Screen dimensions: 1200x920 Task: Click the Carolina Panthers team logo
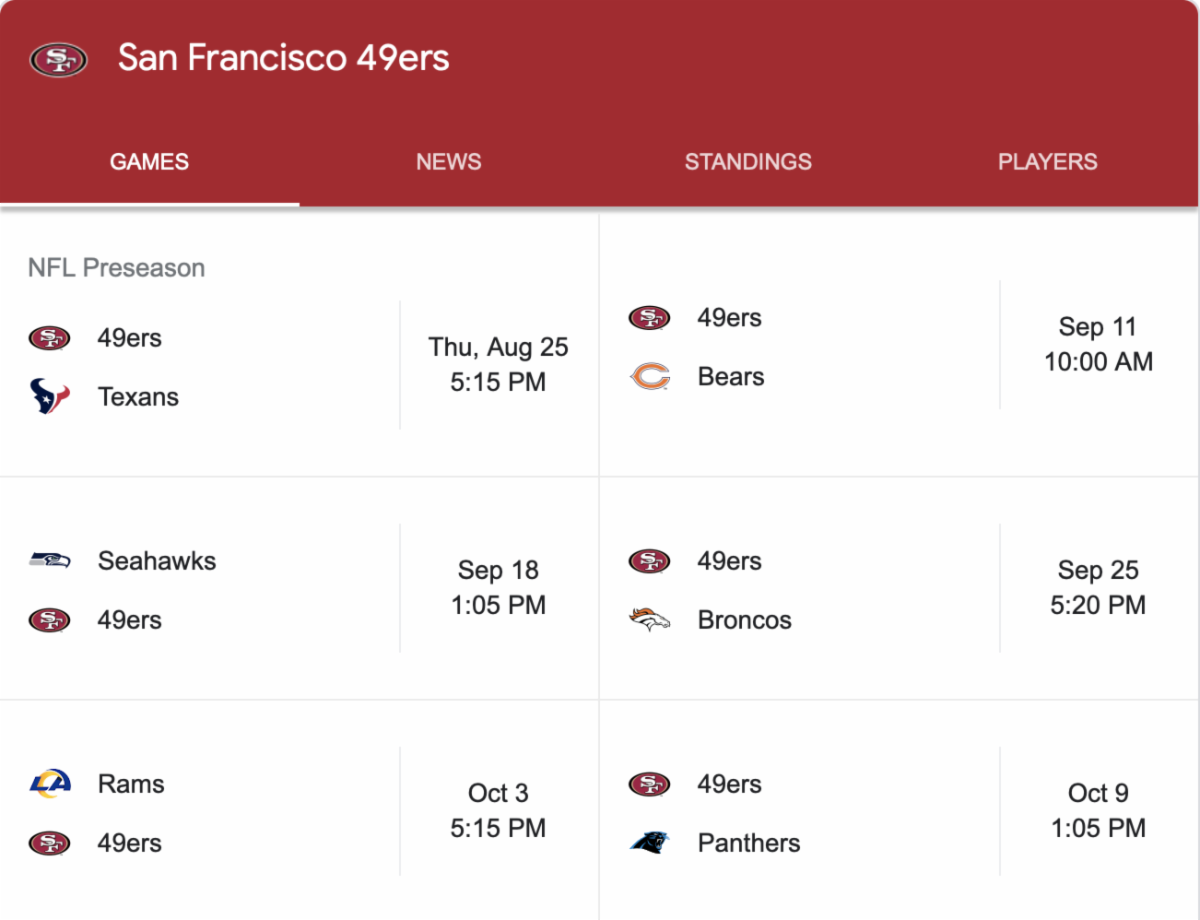click(650, 843)
